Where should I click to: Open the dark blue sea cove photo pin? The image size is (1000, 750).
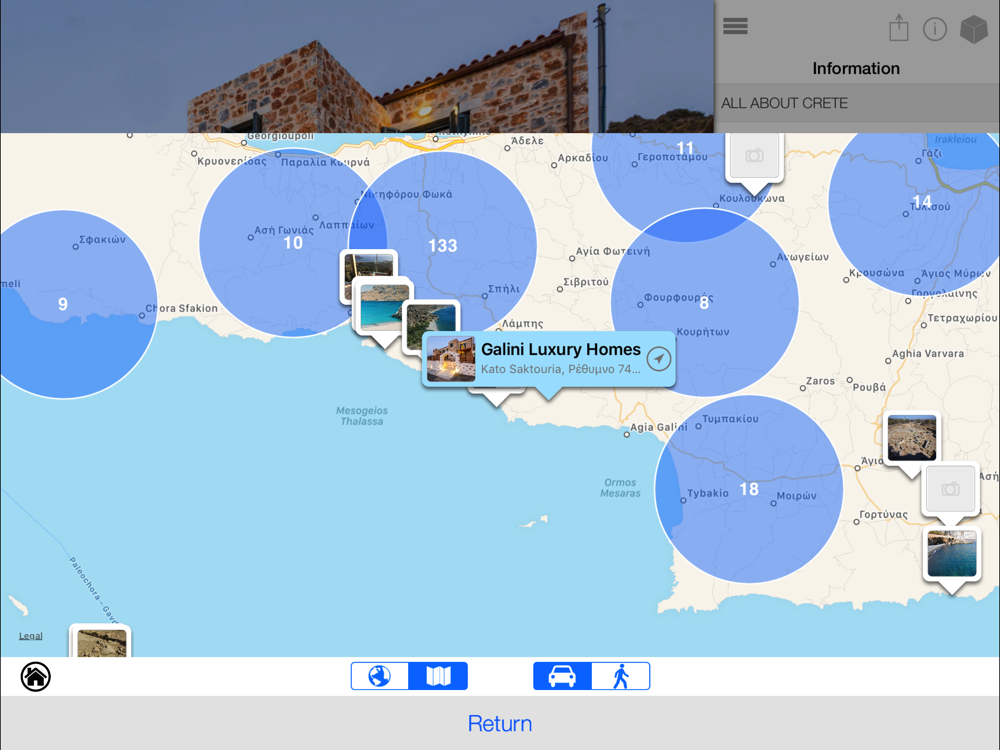[x=952, y=554]
